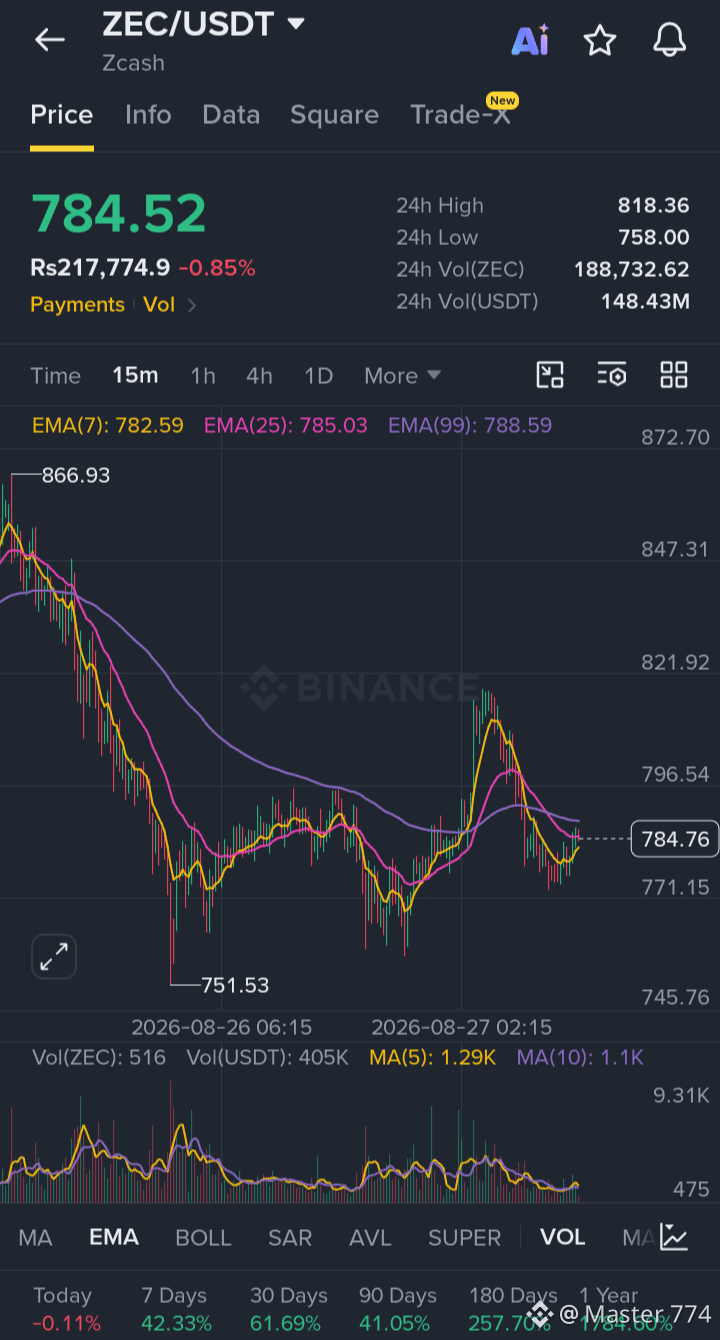
Task: Tap 24h Vol(ZEC) value 188,732.62
Action: [x=632, y=270]
